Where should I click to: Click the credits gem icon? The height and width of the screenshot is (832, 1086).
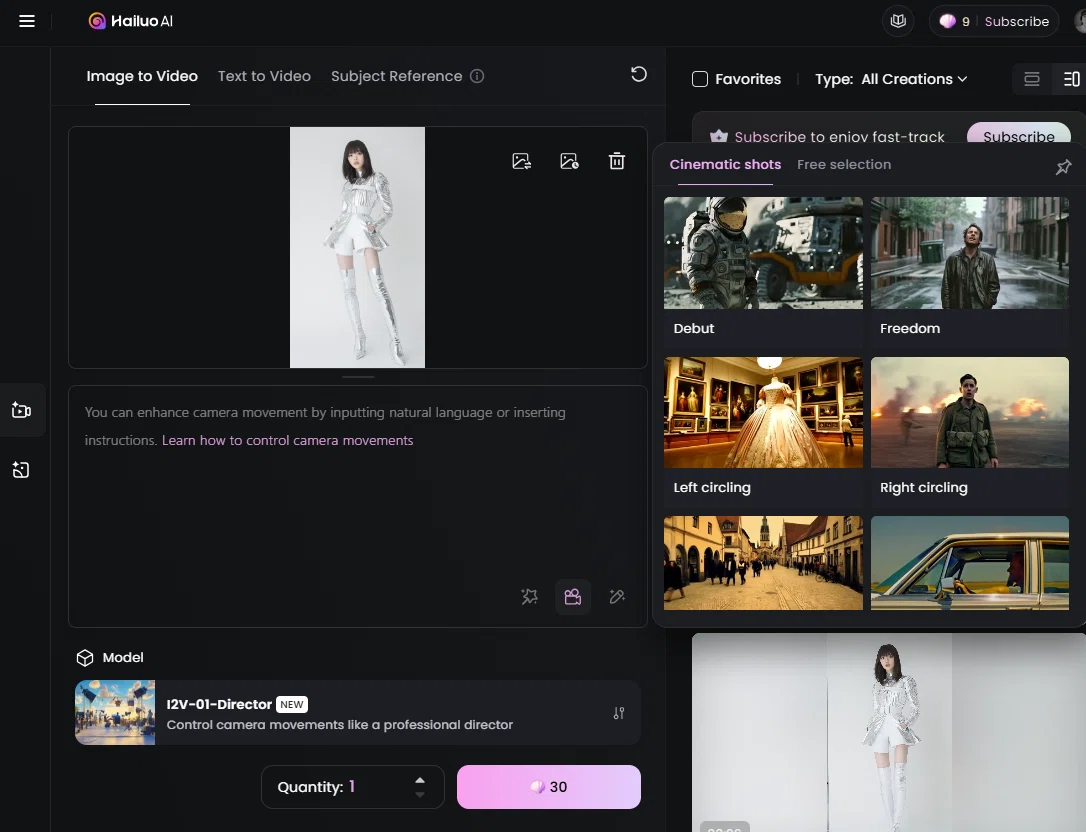pos(947,21)
